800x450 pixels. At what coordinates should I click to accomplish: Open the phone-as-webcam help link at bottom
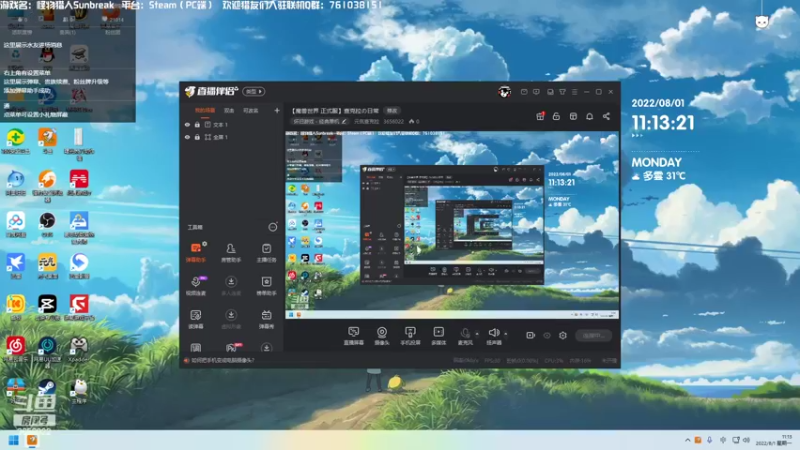pos(222,360)
